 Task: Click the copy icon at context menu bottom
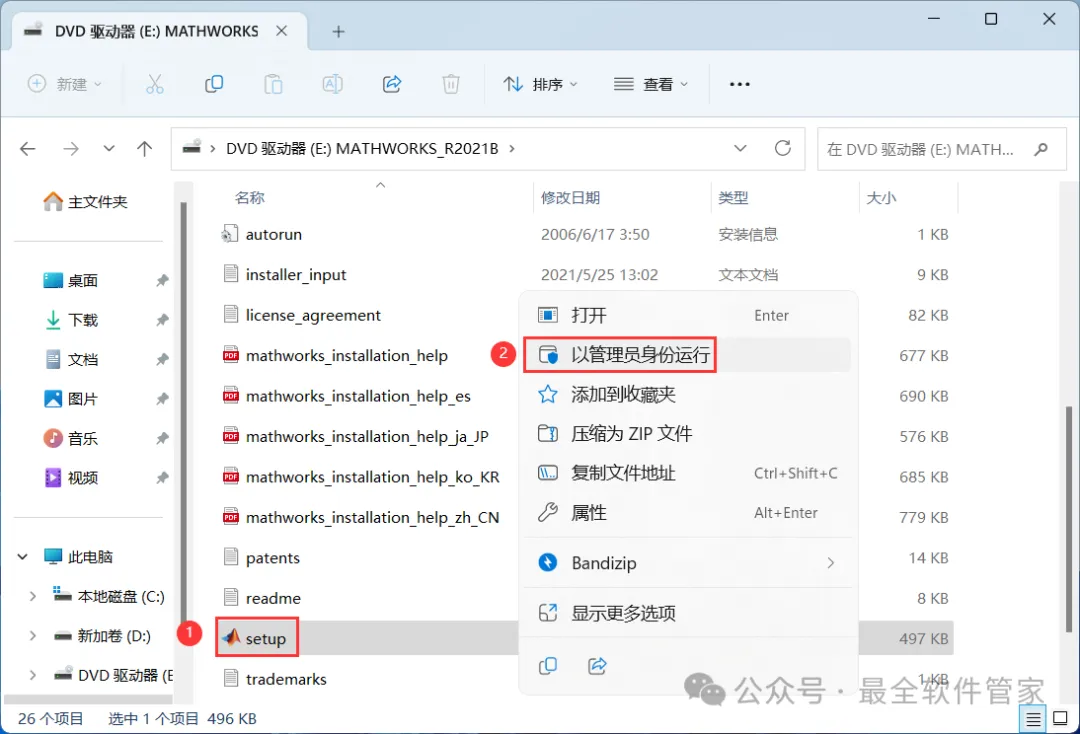[x=548, y=666]
